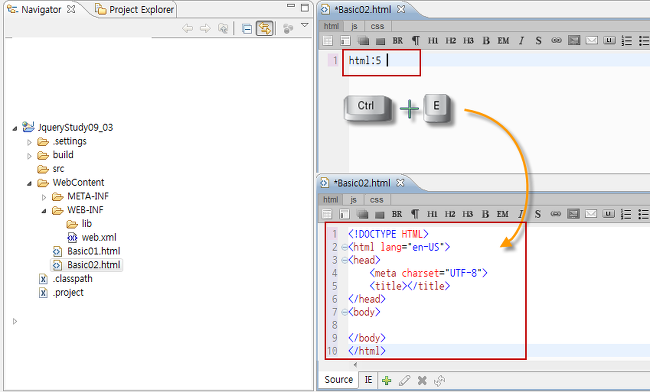Click the left arrow of horizontal scrollbar
The image size is (650, 392).
(x=355, y=365)
